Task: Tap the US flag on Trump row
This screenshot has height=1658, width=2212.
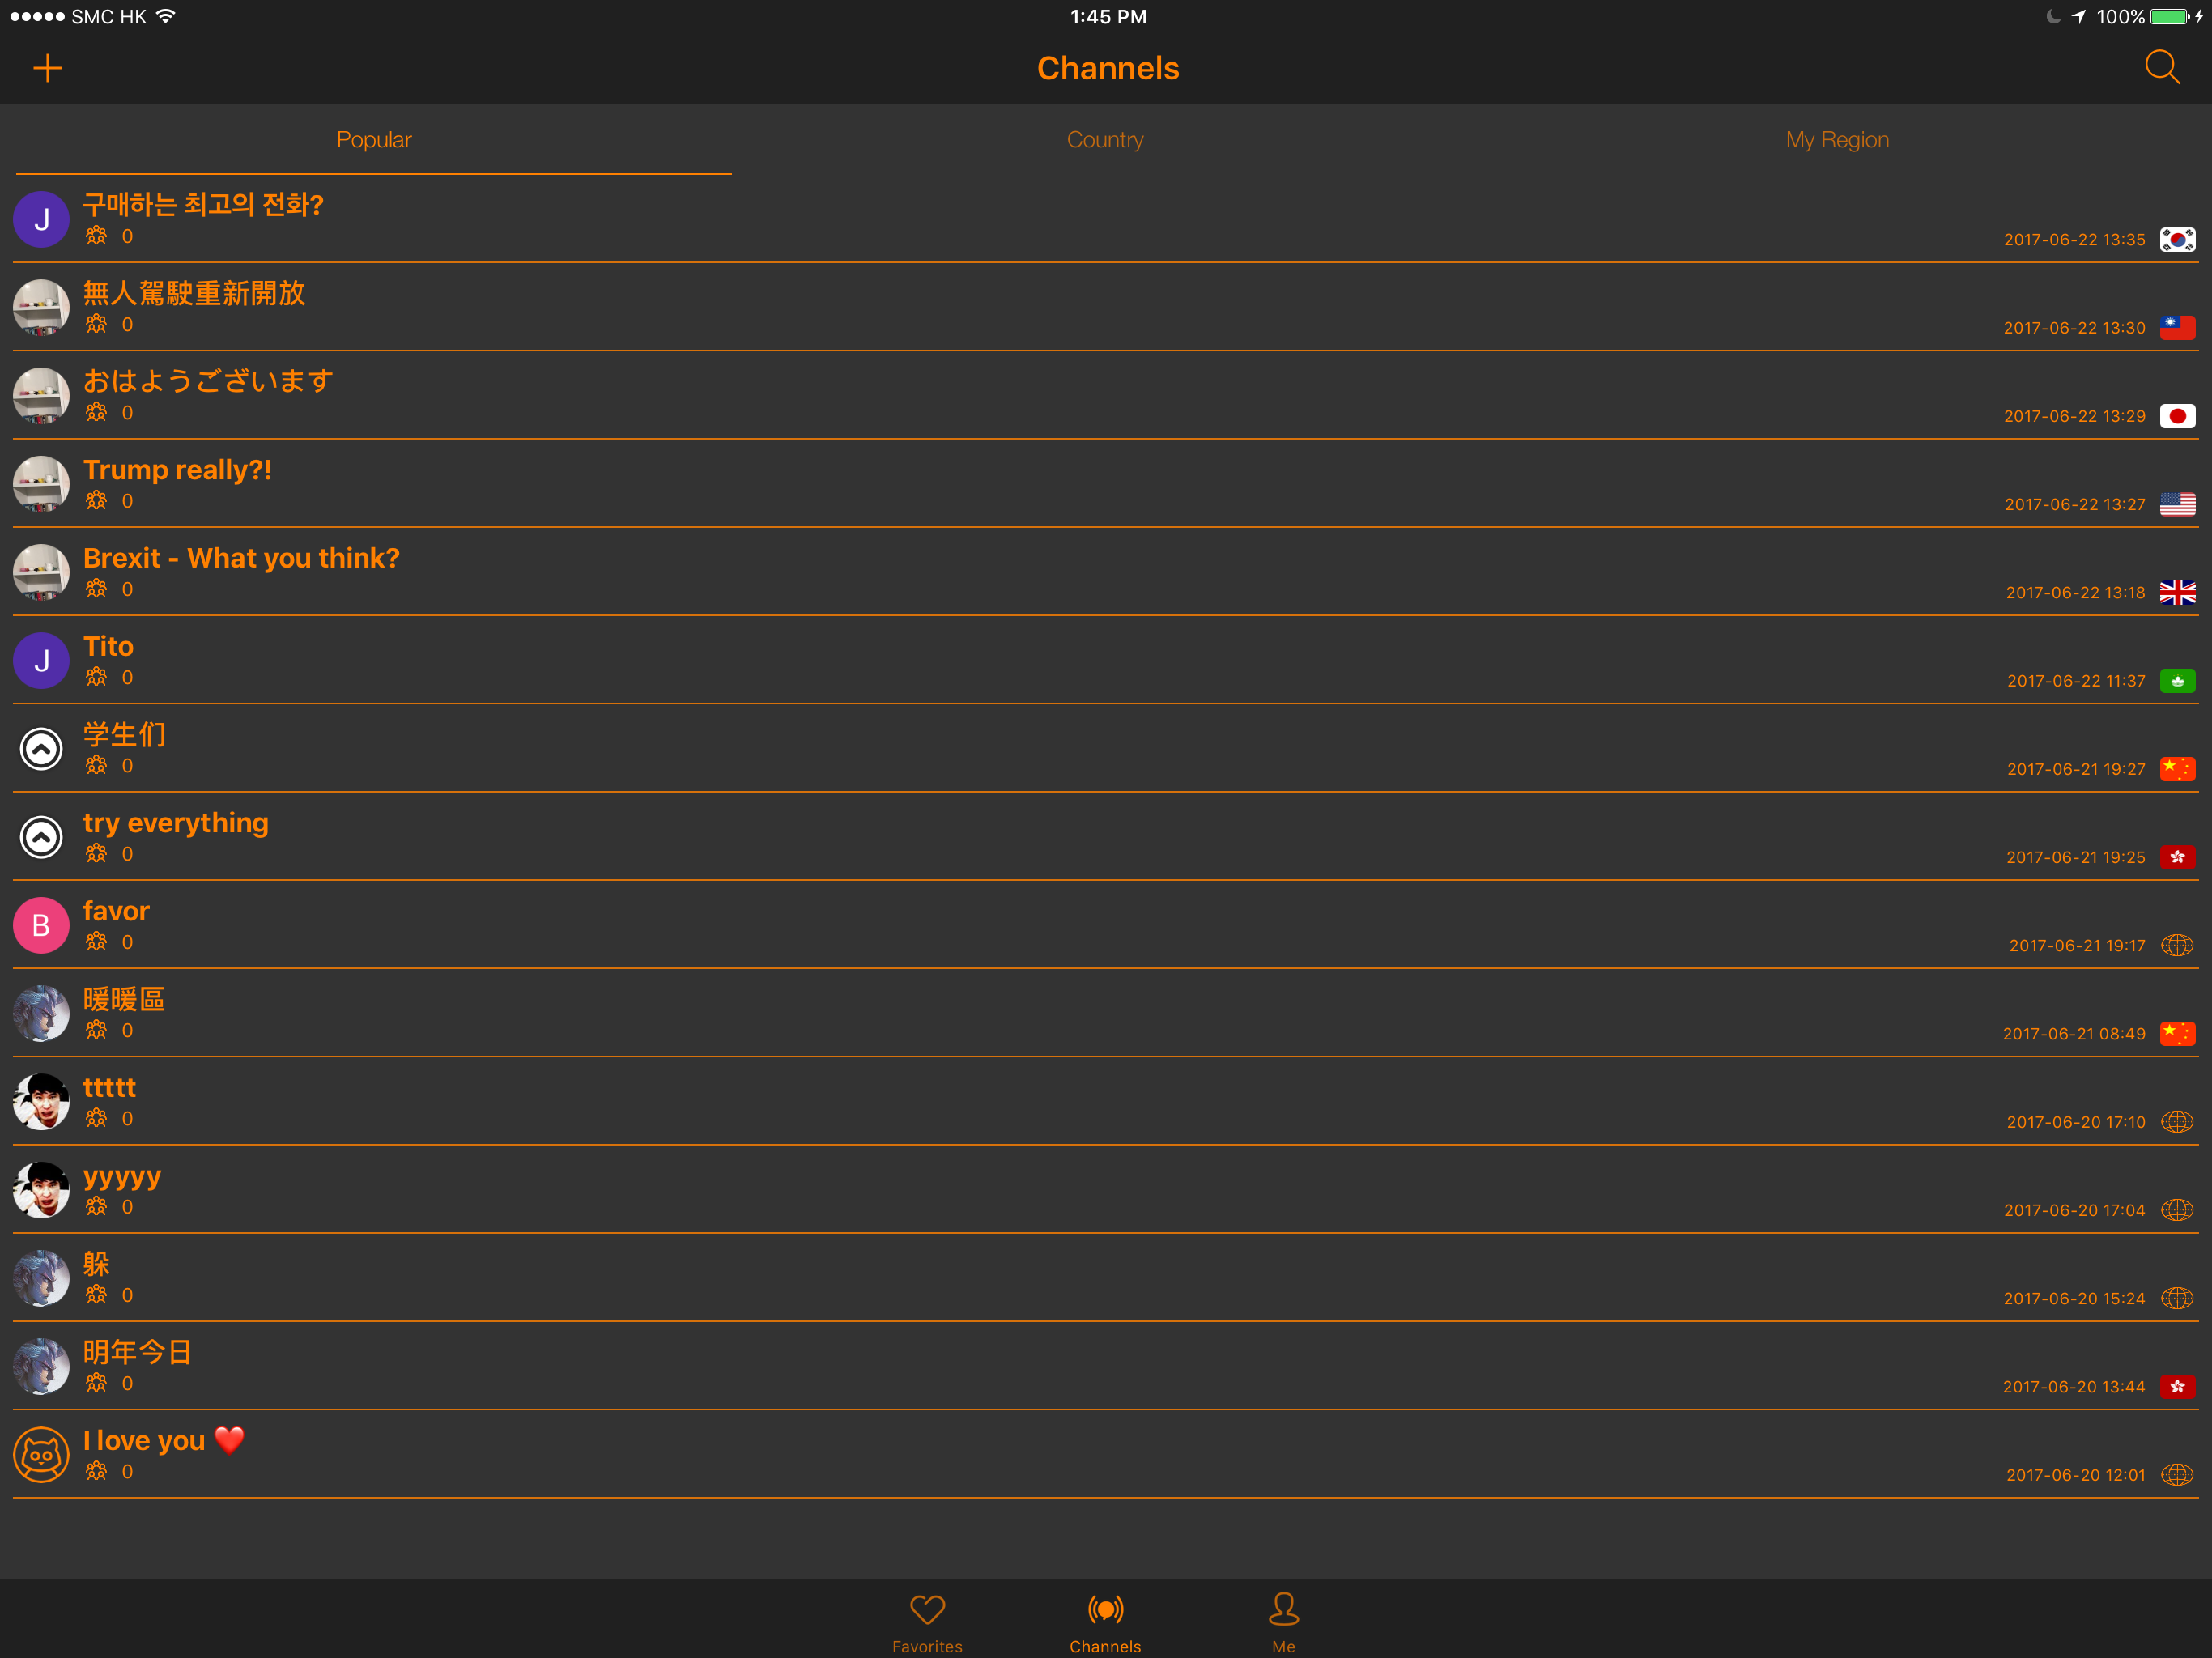Action: click(x=2177, y=504)
